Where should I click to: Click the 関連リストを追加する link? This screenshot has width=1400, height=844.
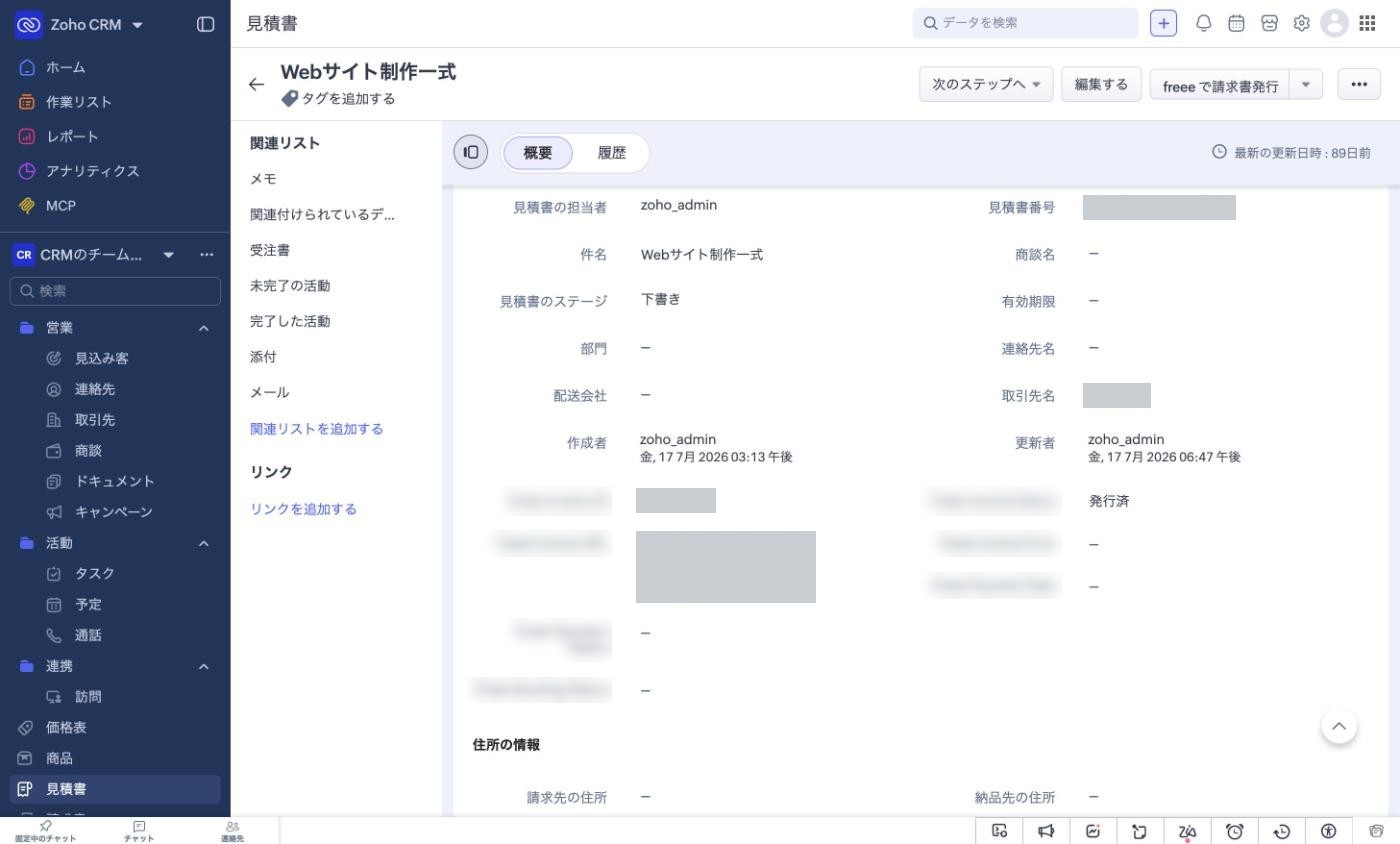click(316, 429)
